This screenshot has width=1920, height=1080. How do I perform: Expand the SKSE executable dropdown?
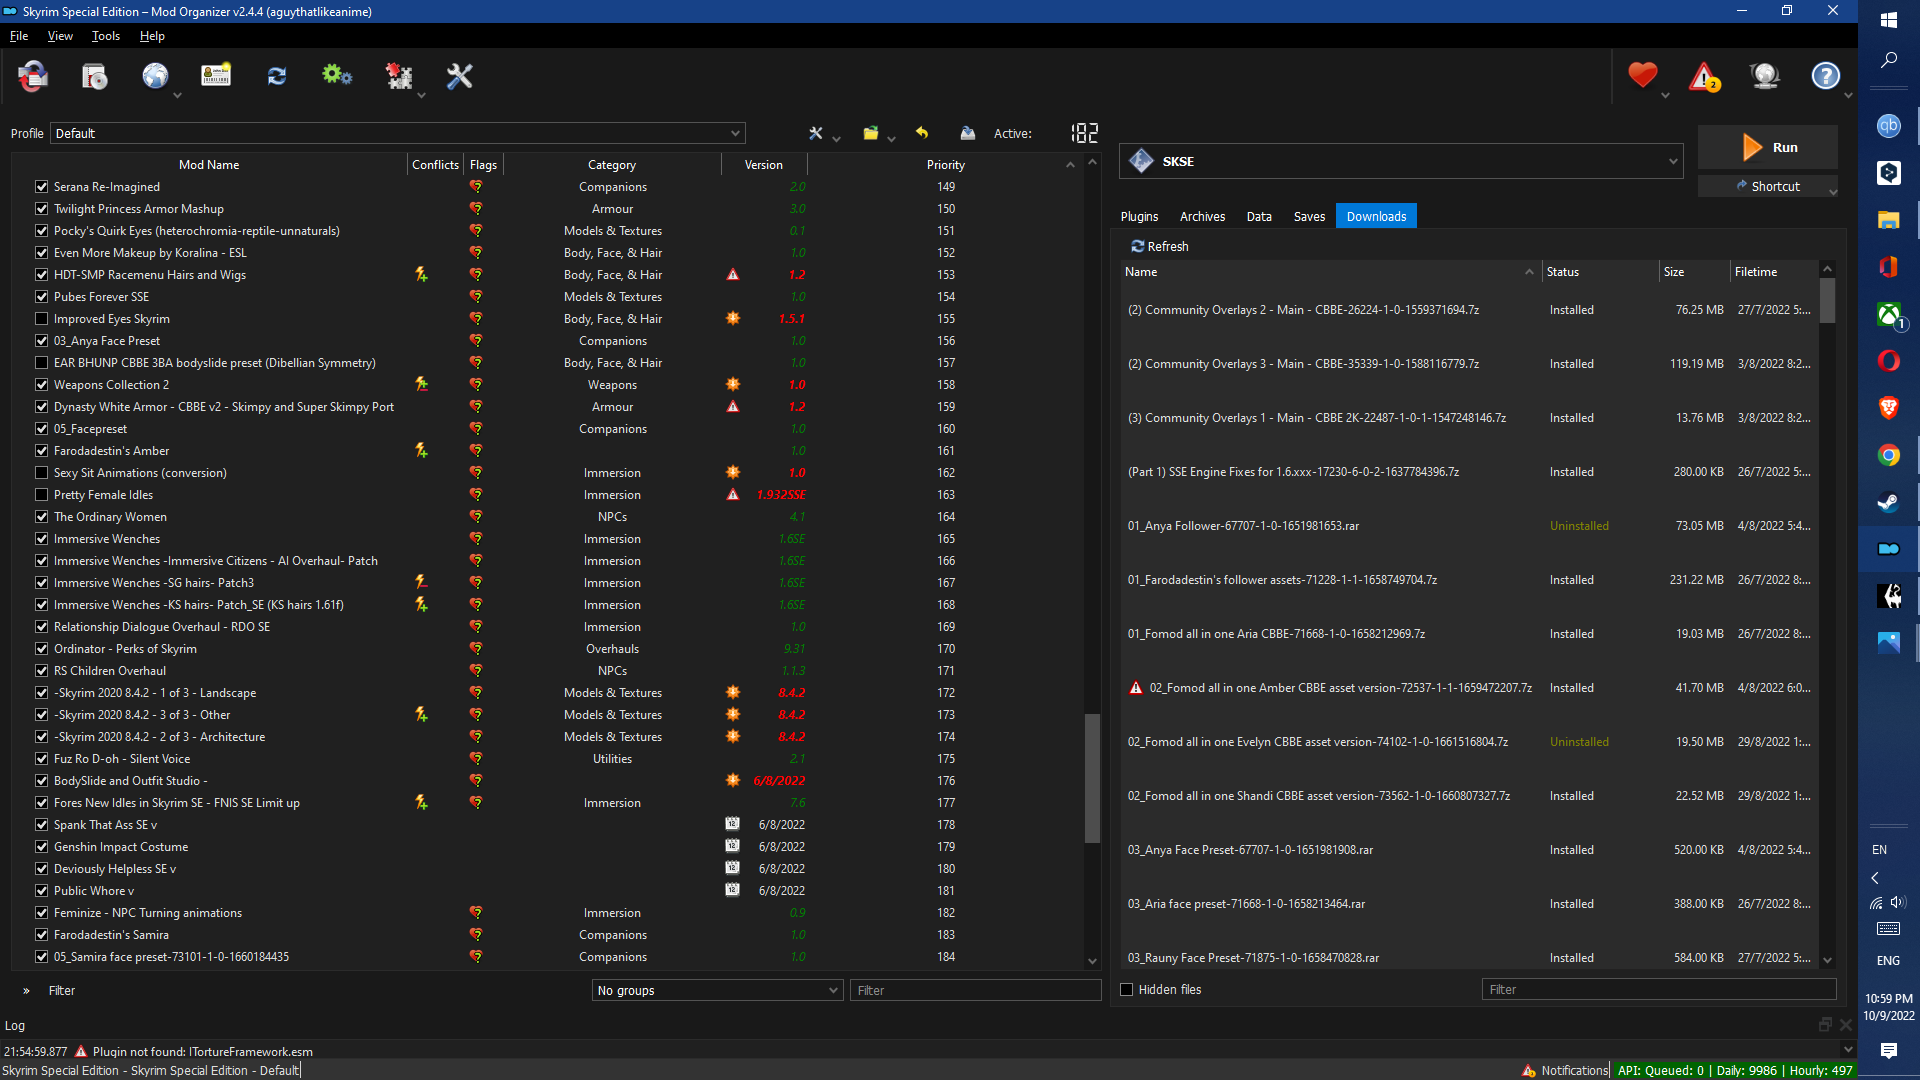1401,161
